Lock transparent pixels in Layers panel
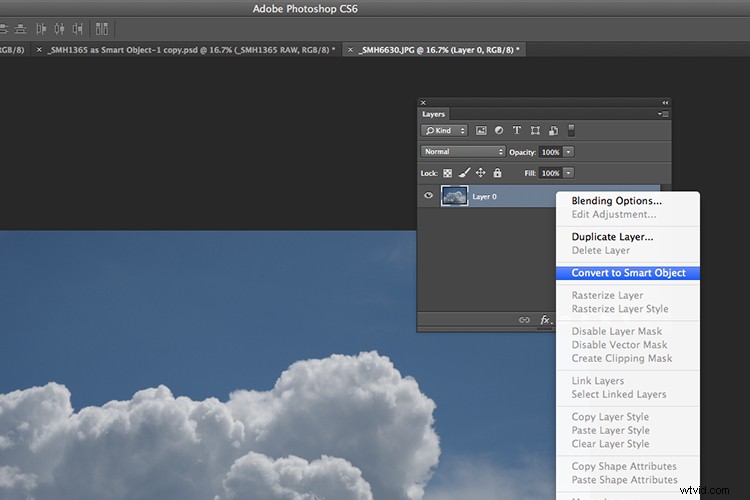Screen dimensions: 750x500 point(447,173)
